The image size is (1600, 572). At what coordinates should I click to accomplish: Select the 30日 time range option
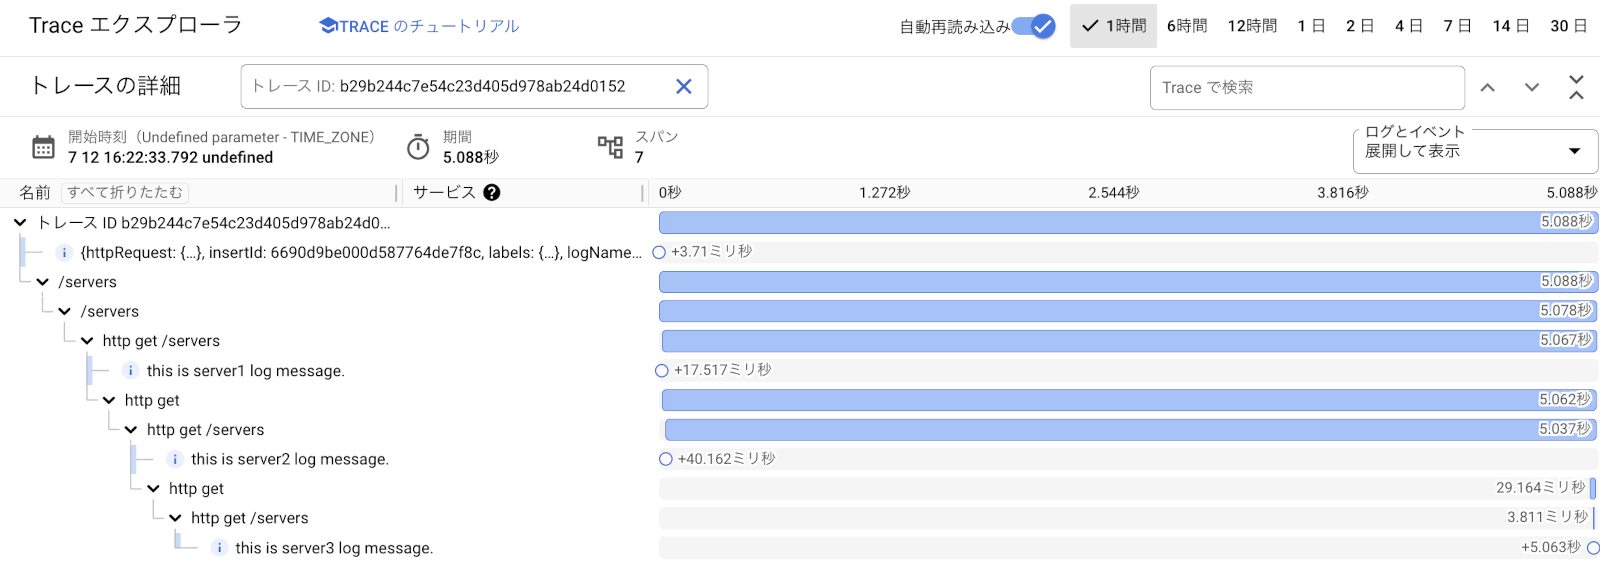pos(1568,26)
